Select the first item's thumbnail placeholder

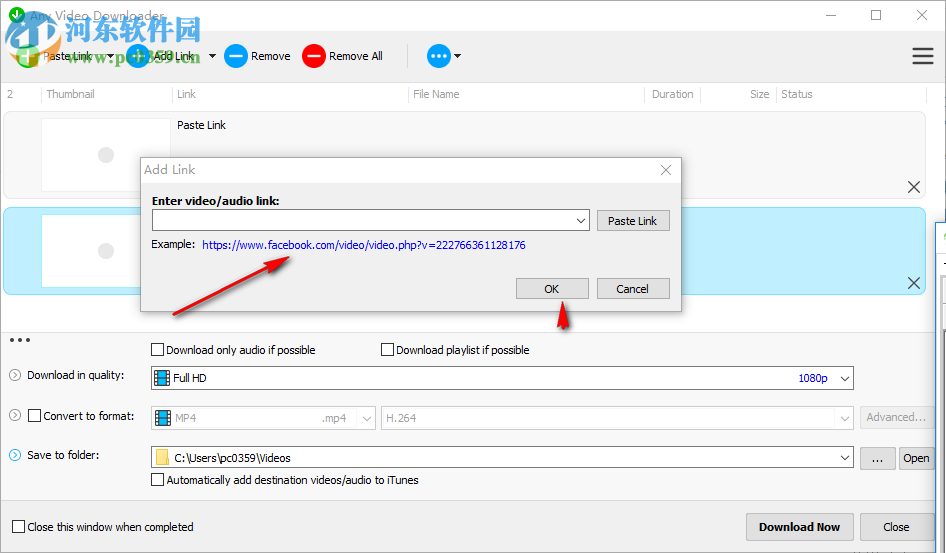[106, 155]
